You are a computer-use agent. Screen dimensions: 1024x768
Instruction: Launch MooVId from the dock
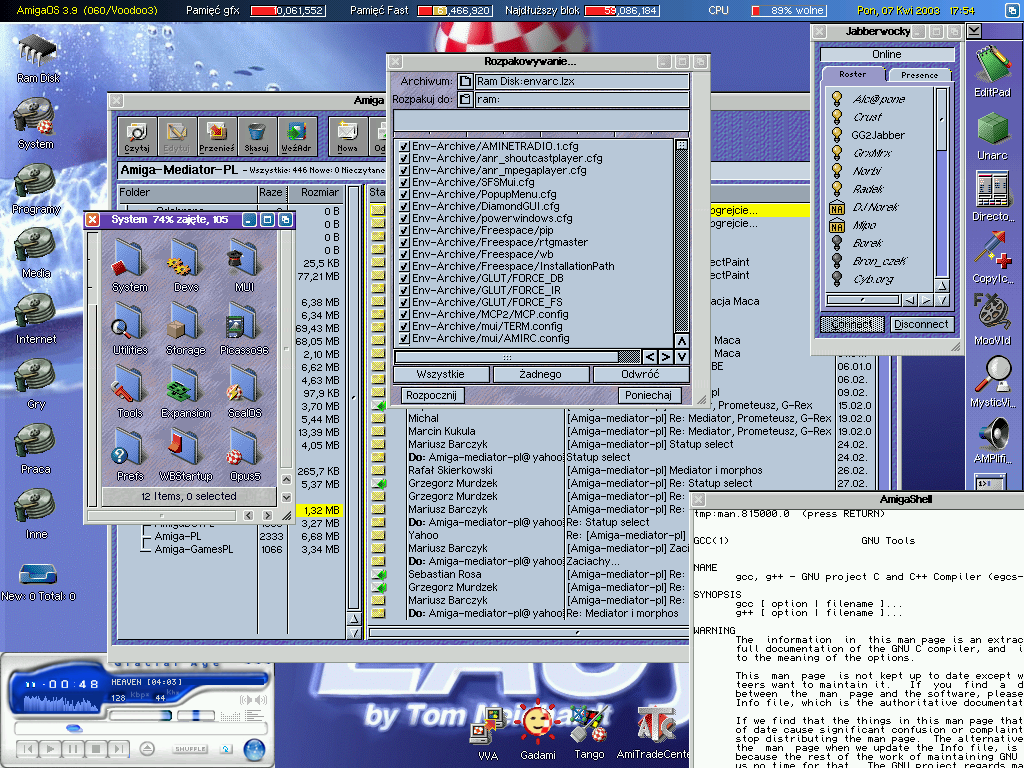992,320
